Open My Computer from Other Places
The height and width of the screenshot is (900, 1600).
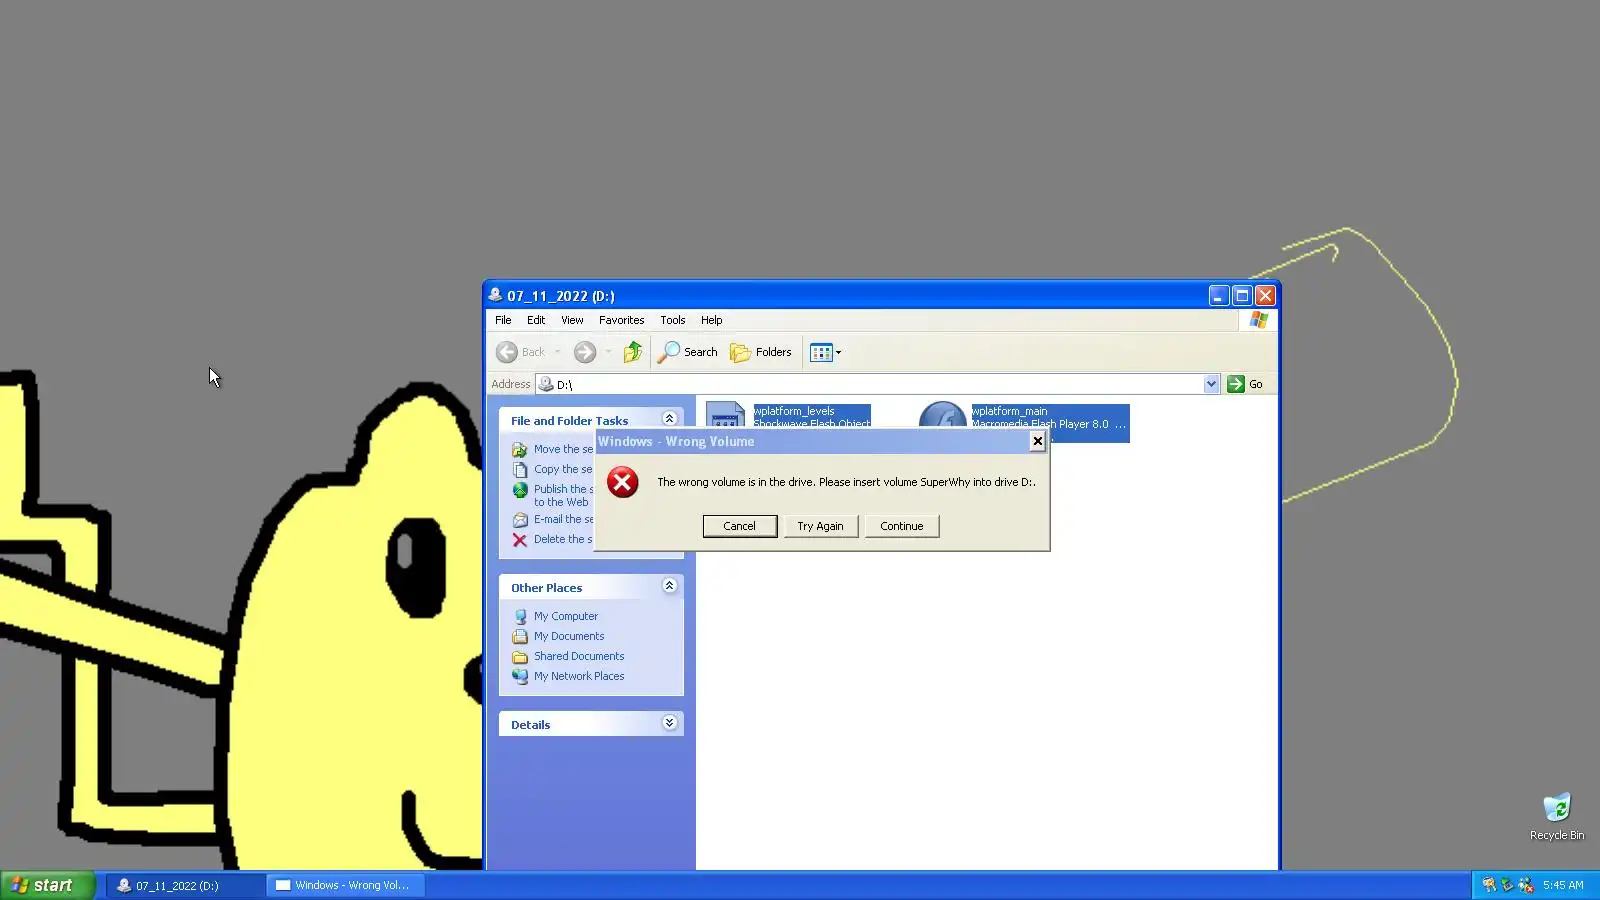[565, 616]
